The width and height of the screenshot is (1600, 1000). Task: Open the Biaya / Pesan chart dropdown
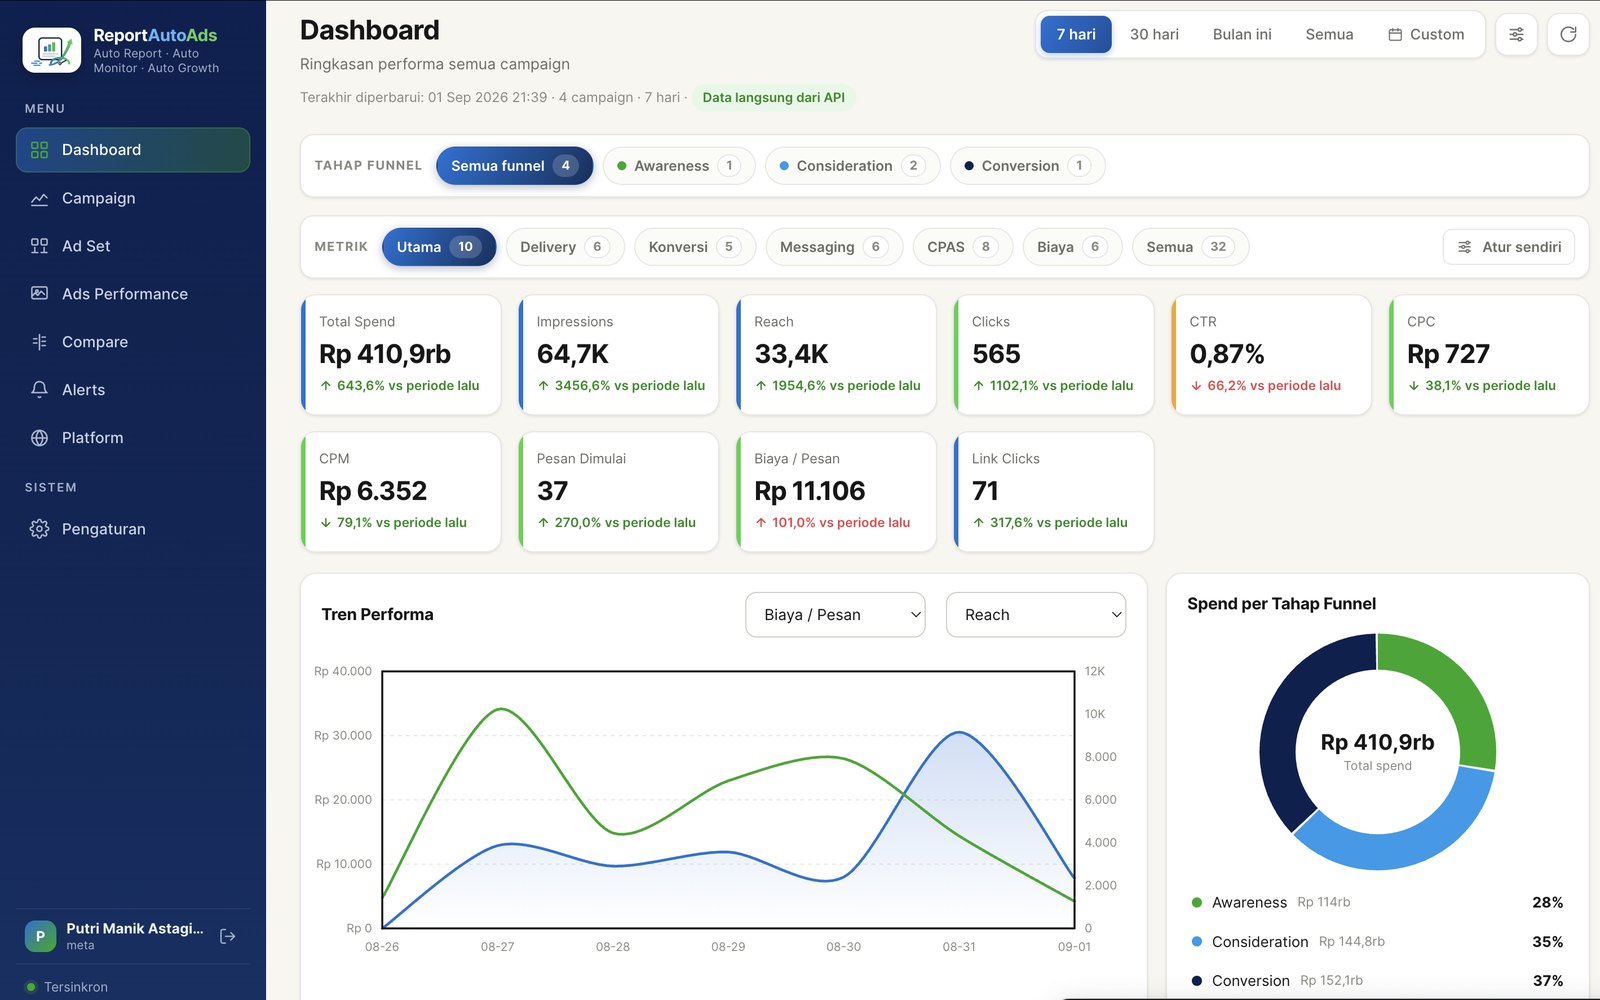(835, 615)
